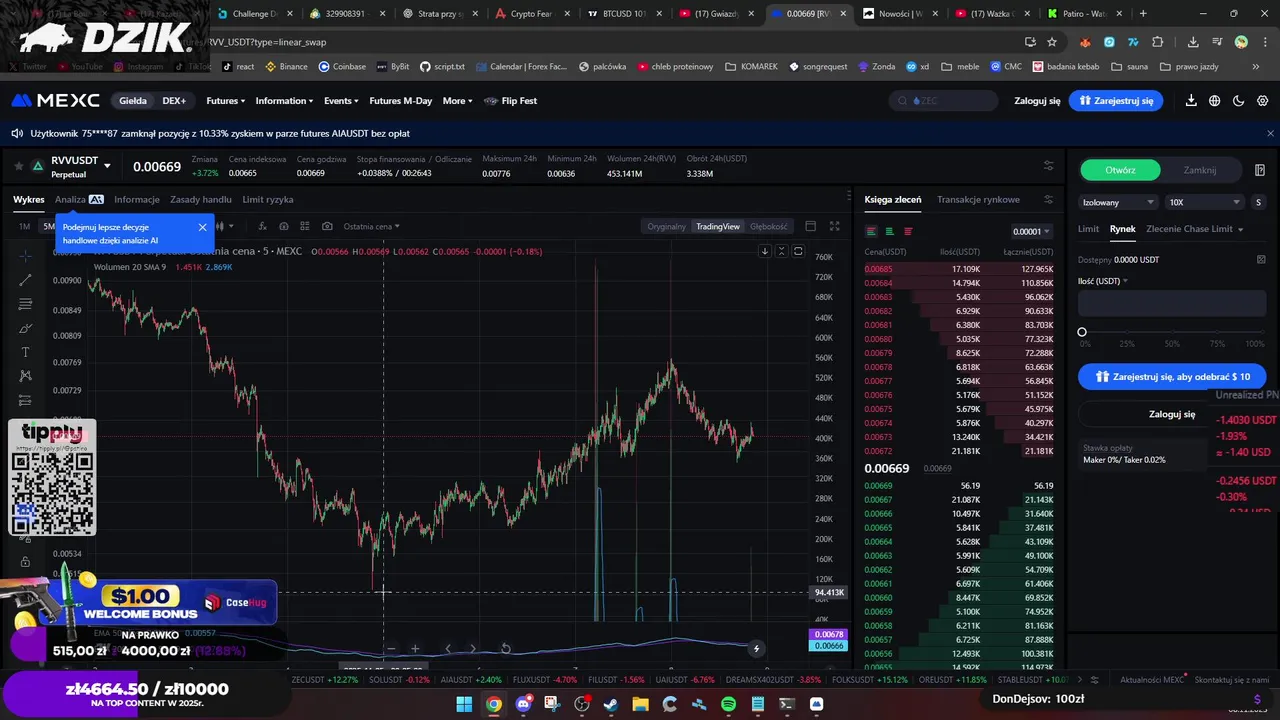The image size is (1280, 720).
Task: Select the Fibonacci retracement tool
Action: tap(26, 304)
